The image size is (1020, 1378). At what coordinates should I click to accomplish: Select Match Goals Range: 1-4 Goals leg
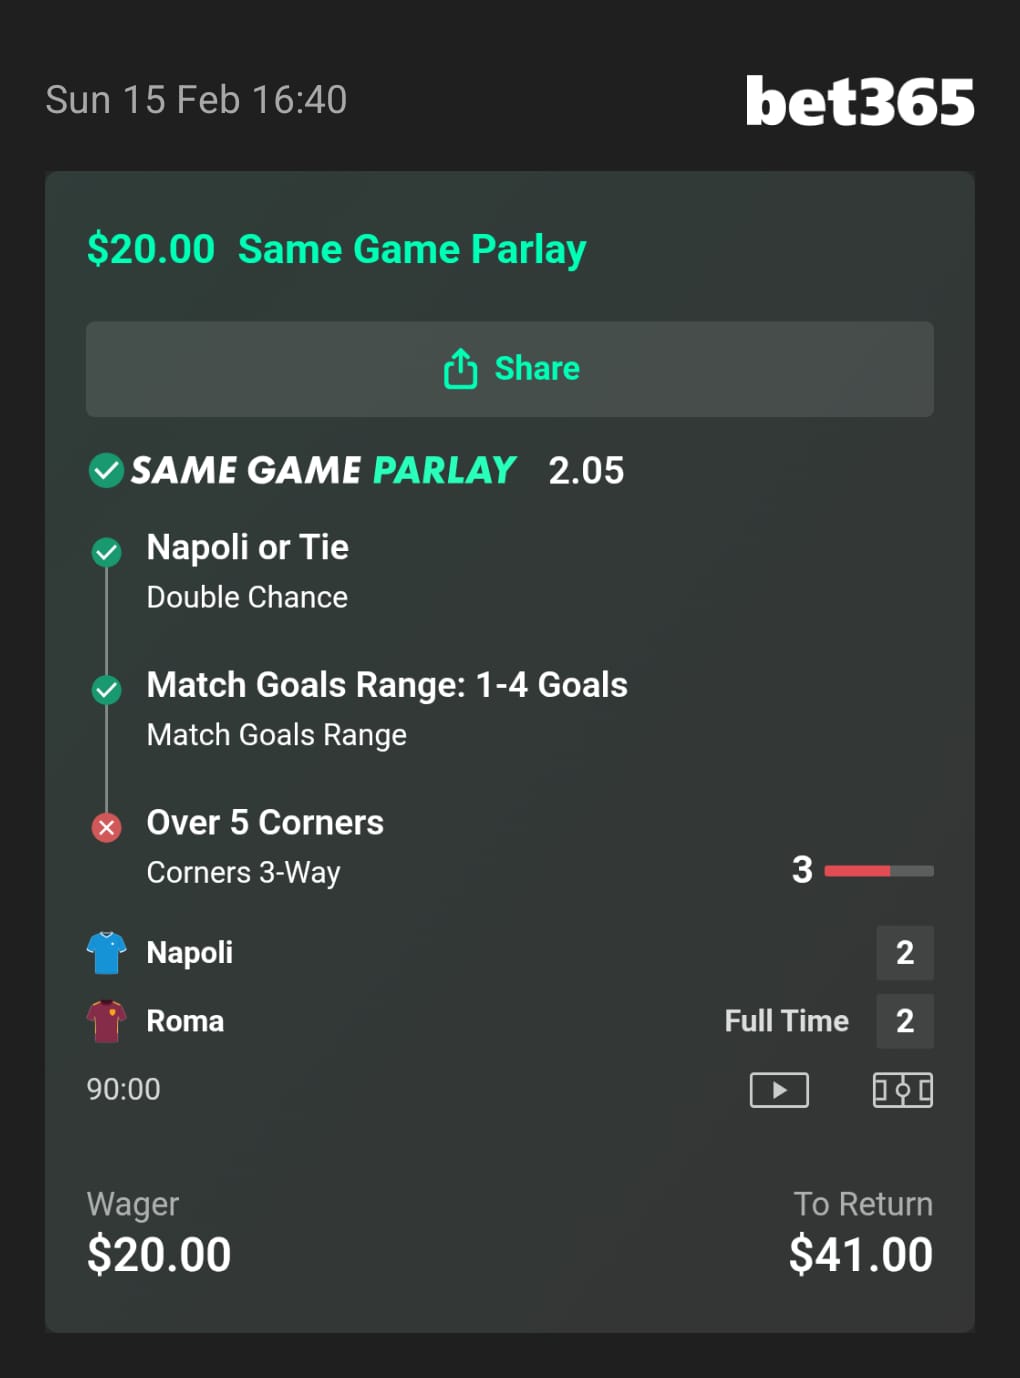[x=386, y=685]
